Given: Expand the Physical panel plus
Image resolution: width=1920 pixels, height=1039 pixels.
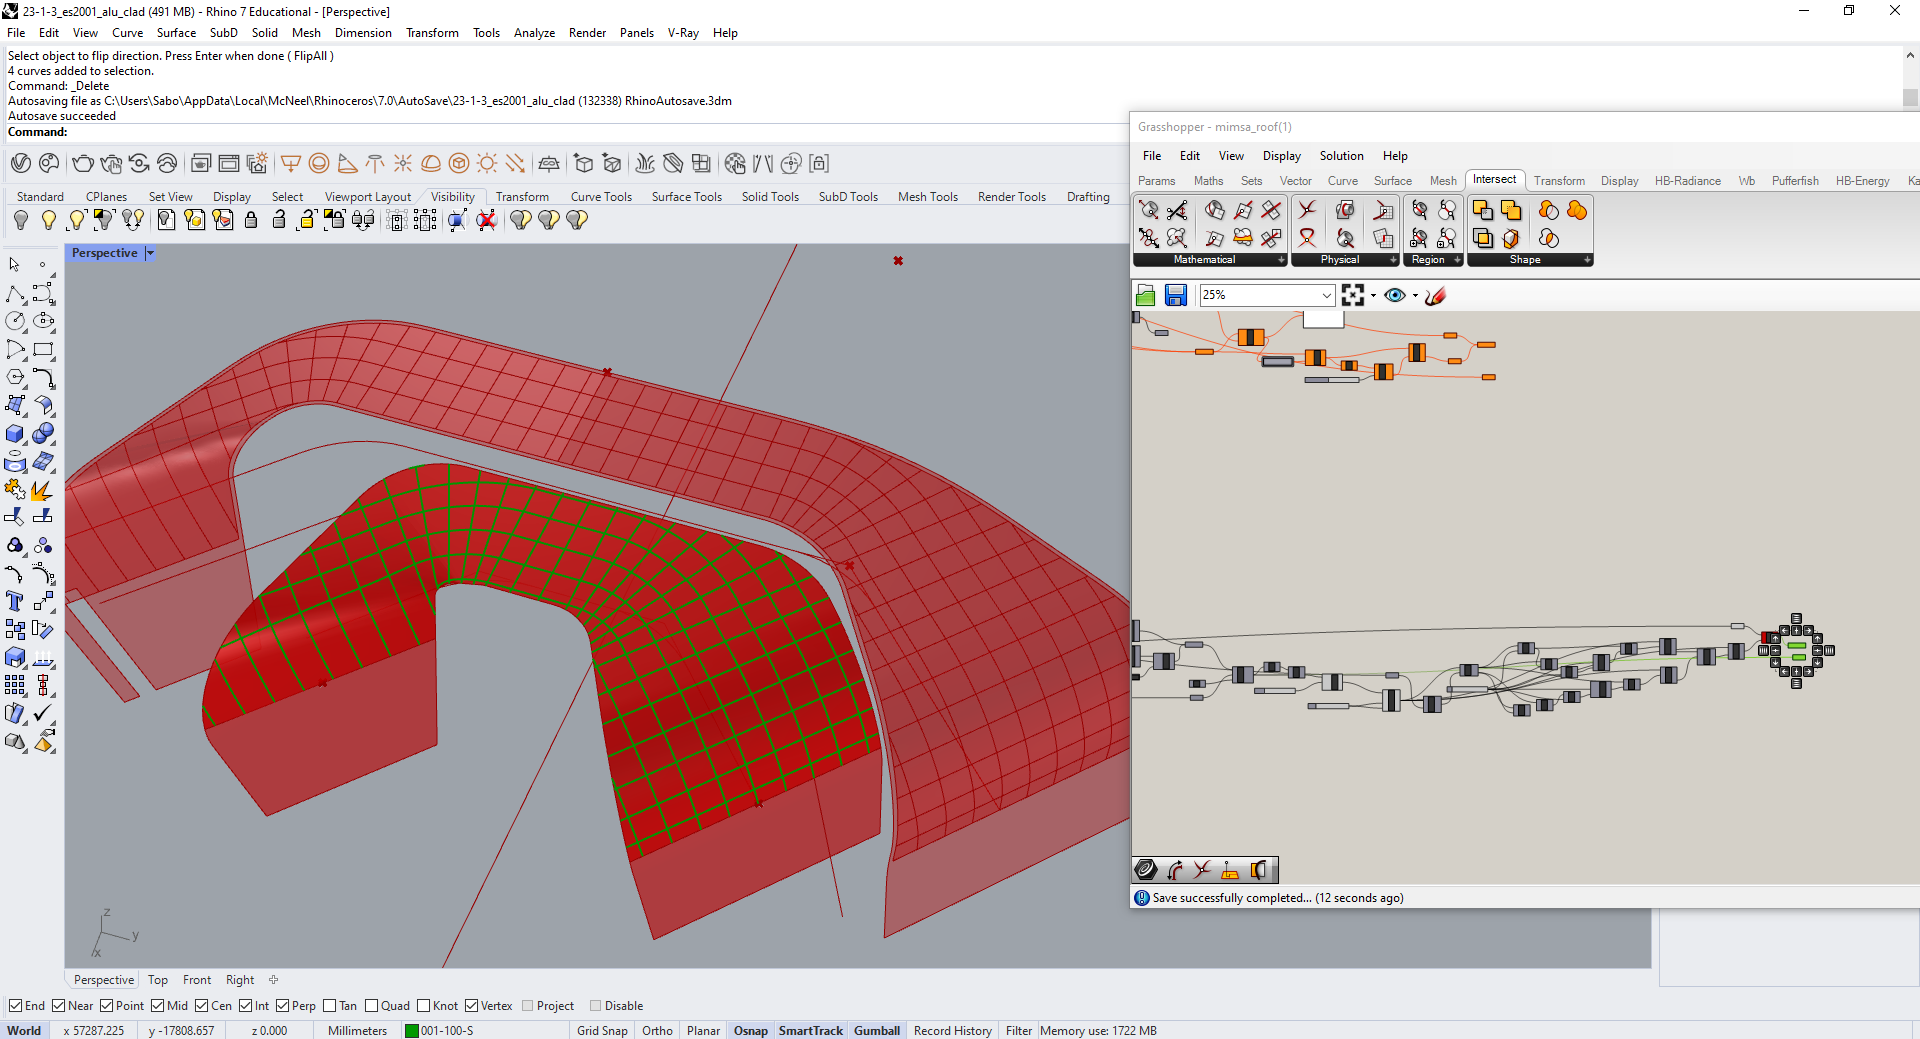Looking at the screenshot, I should click(1393, 260).
